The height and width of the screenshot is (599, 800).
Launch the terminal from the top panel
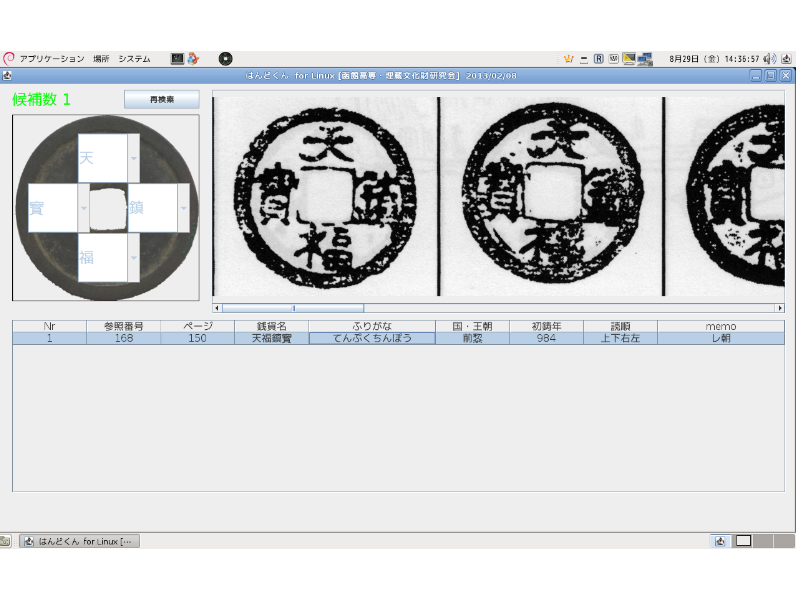[x=177, y=58]
